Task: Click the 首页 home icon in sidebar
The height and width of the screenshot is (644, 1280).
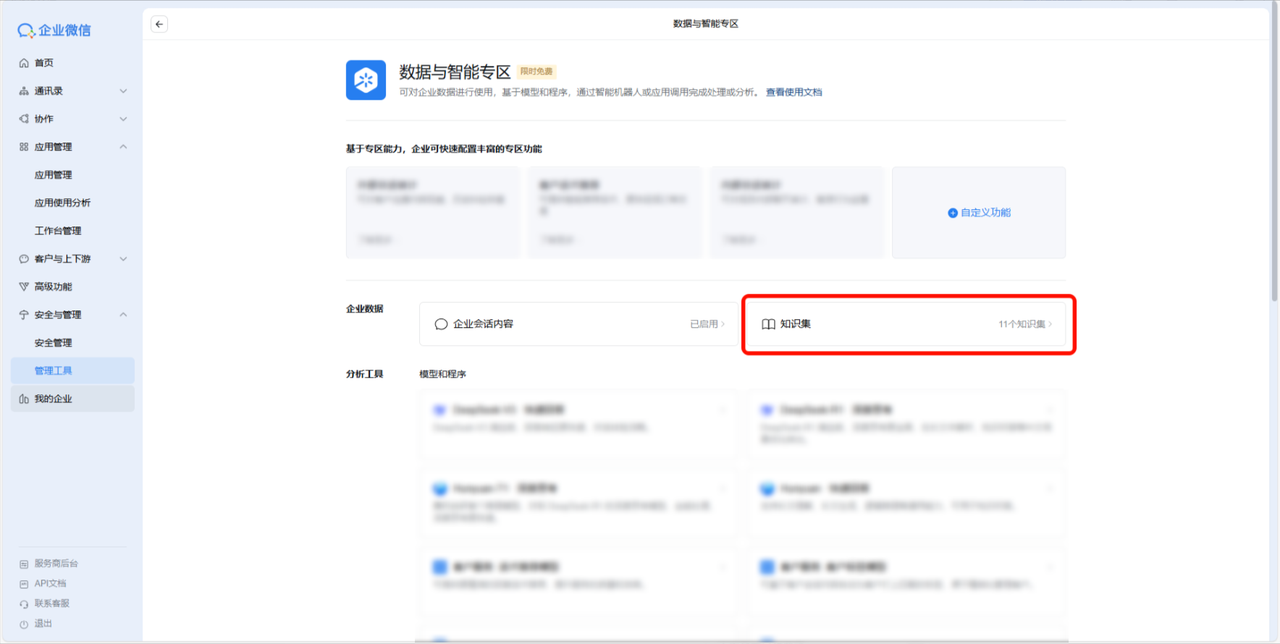Action: (24, 63)
